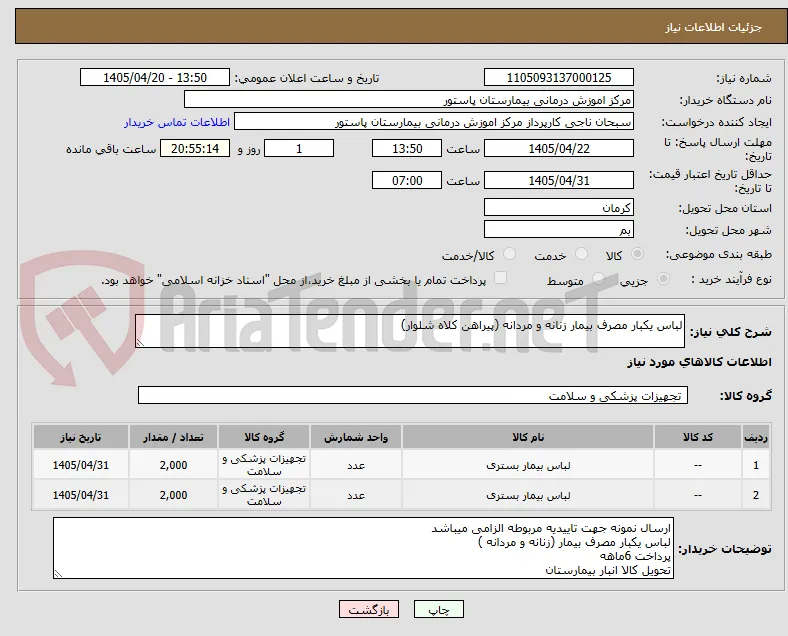Click the نام کالا column header
Viewport: 788px width, 636px height.
click(x=528, y=437)
